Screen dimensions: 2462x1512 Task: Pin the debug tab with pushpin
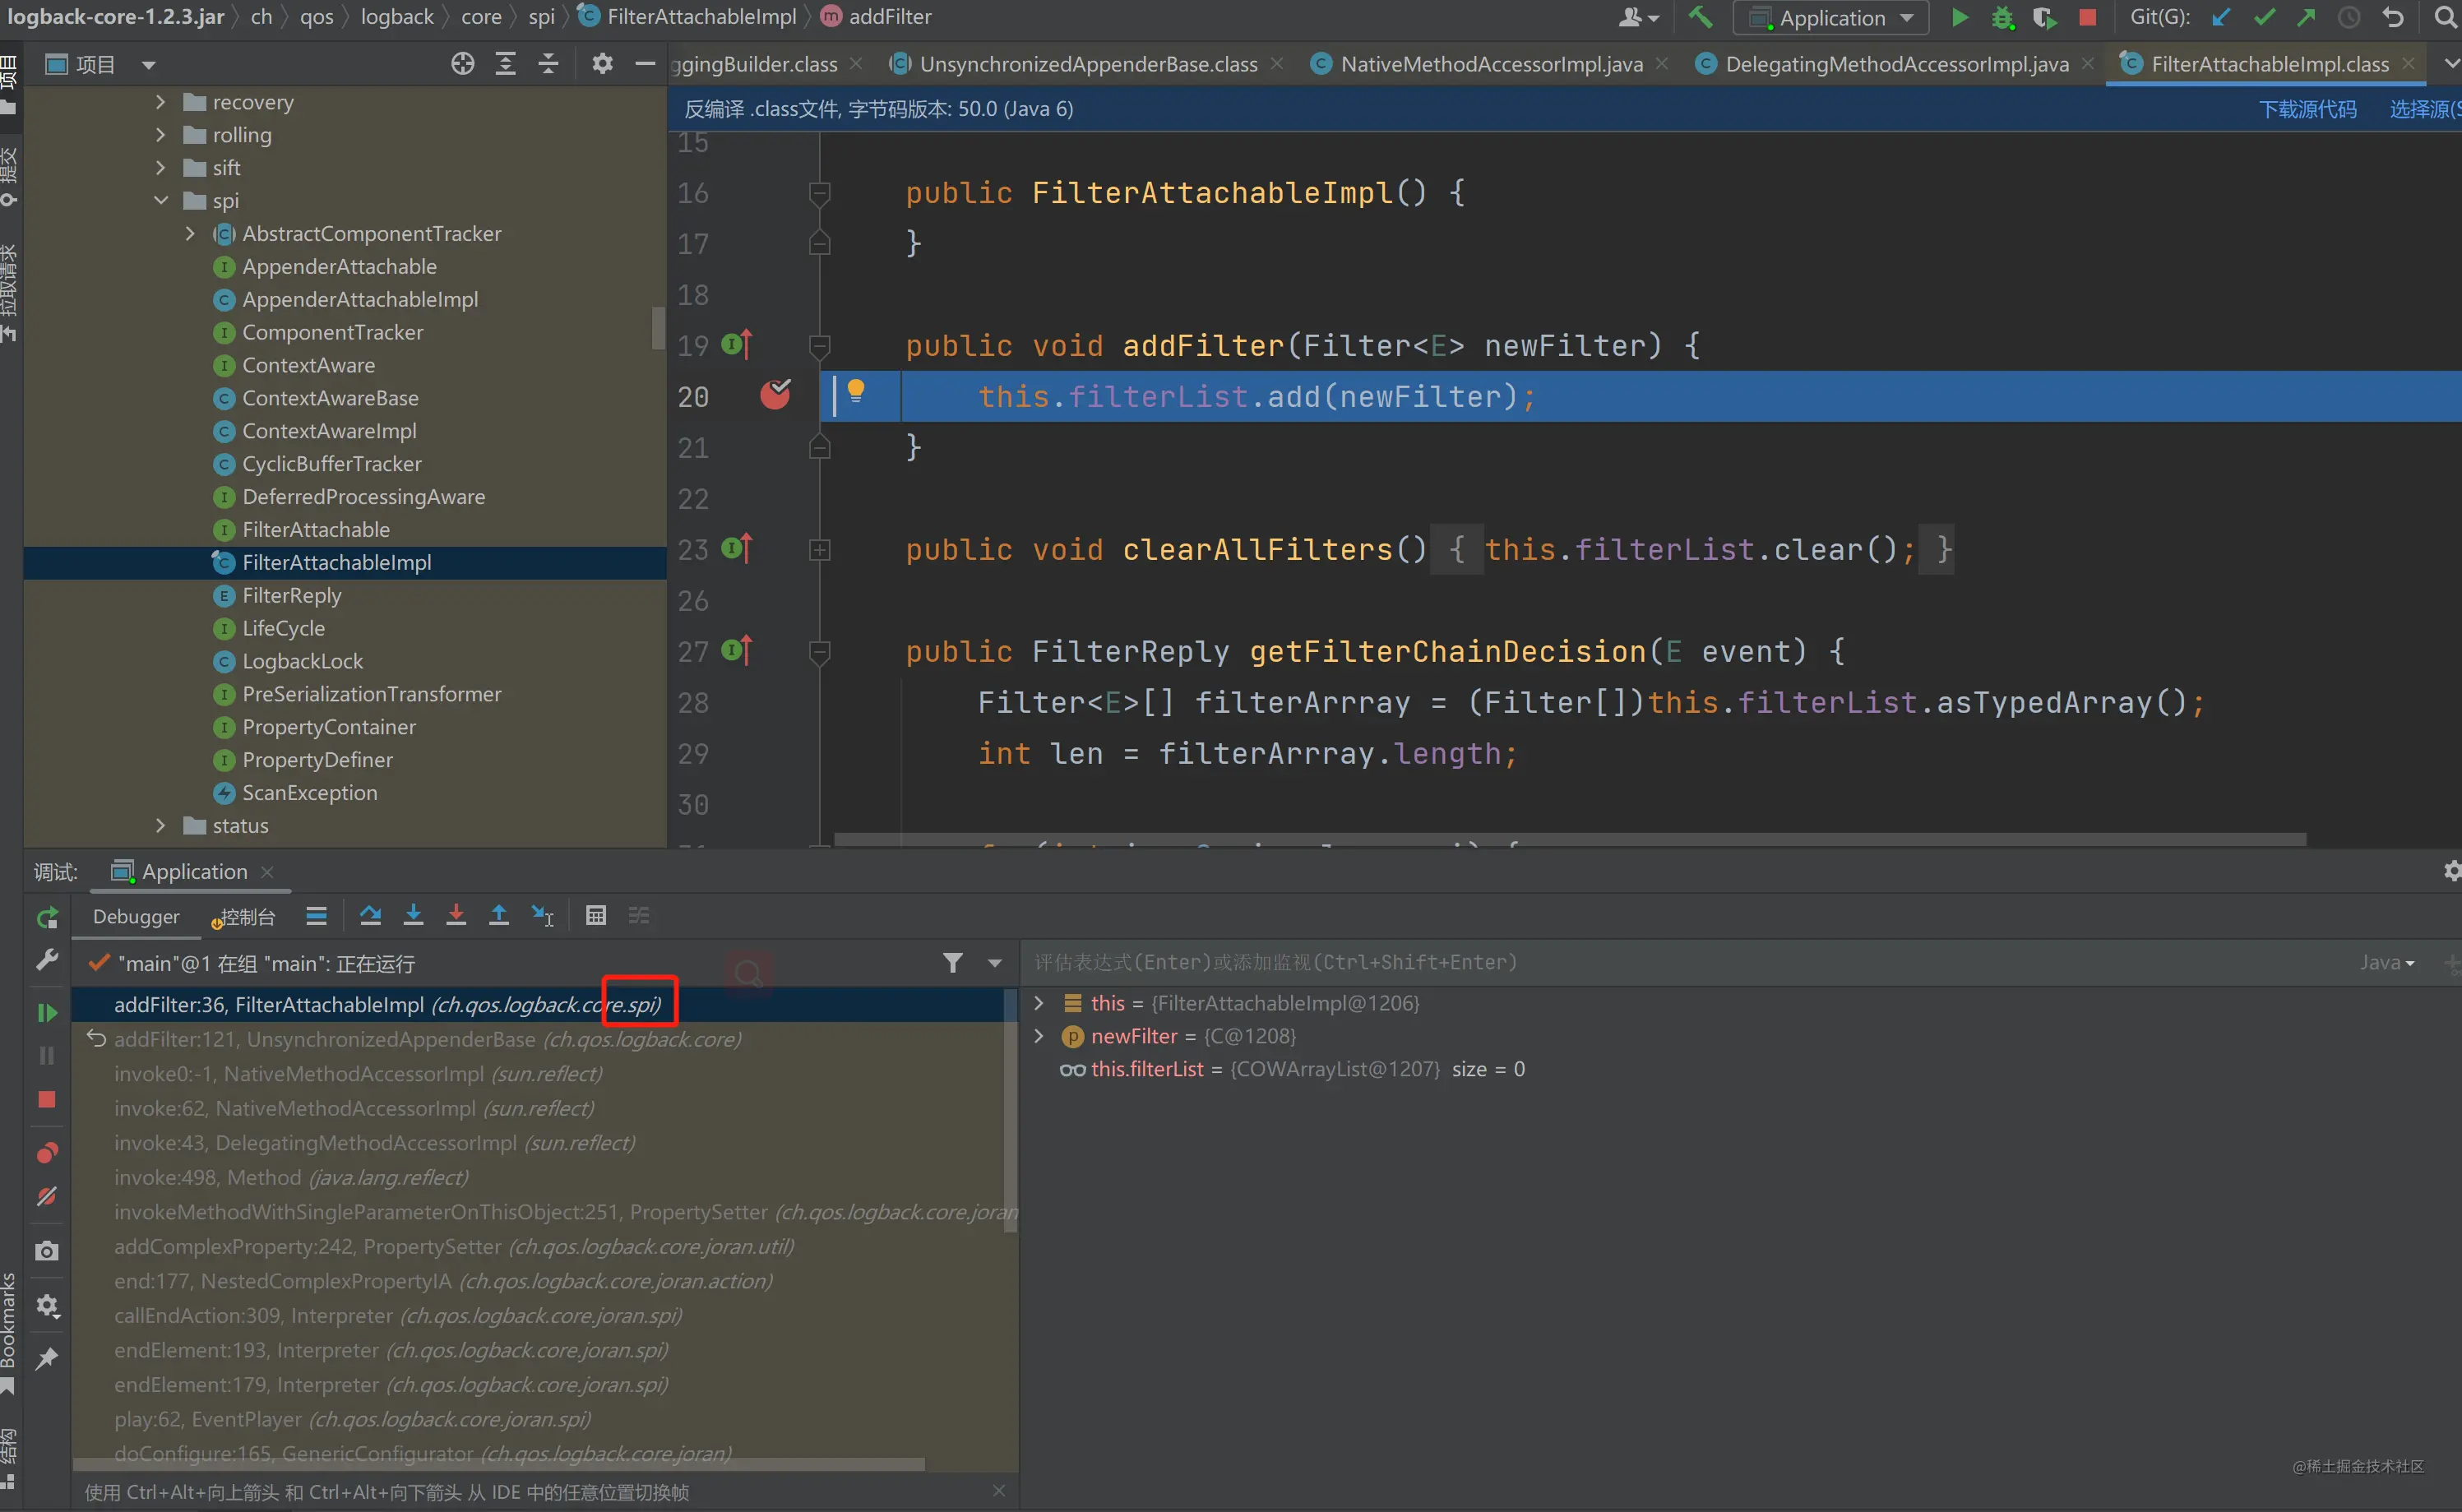[47, 1358]
